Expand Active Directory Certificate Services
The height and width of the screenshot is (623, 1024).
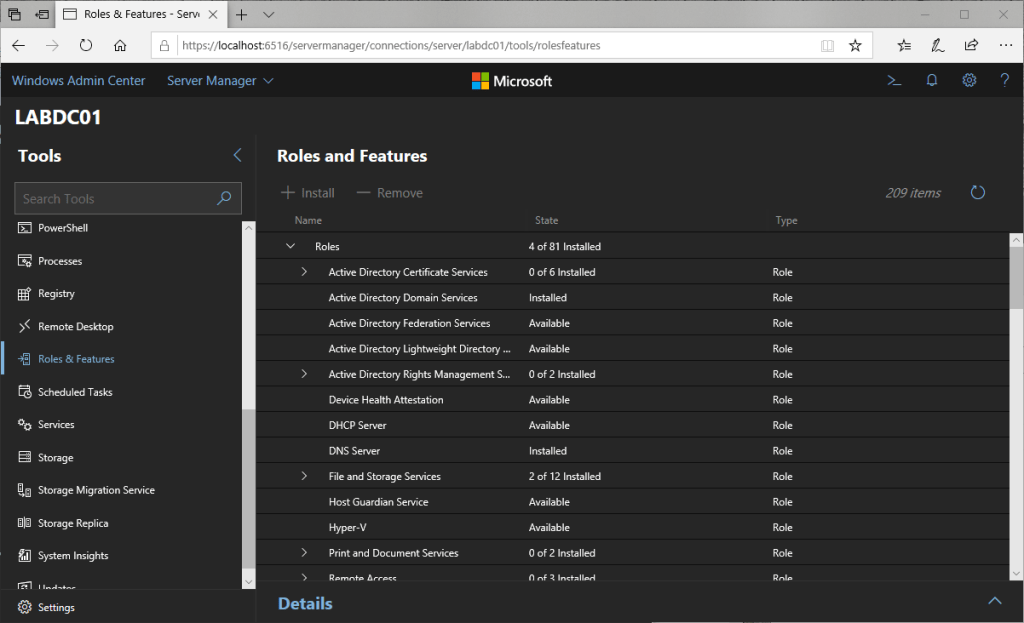(304, 272)
